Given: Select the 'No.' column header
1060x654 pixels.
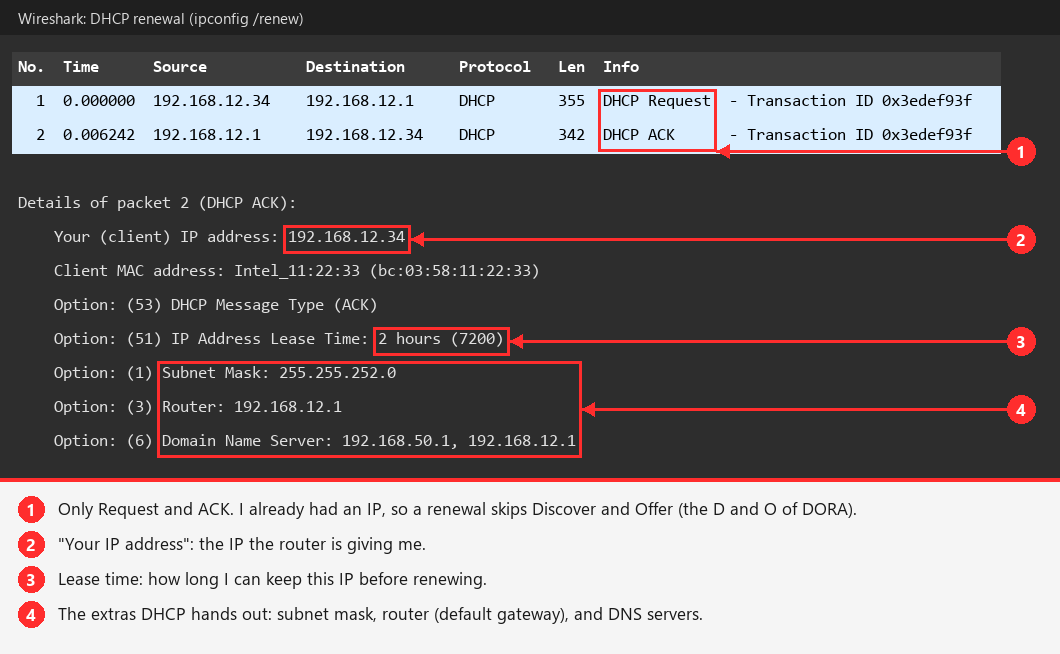Looking at the screenshot, I should click(x=31, y=67).
